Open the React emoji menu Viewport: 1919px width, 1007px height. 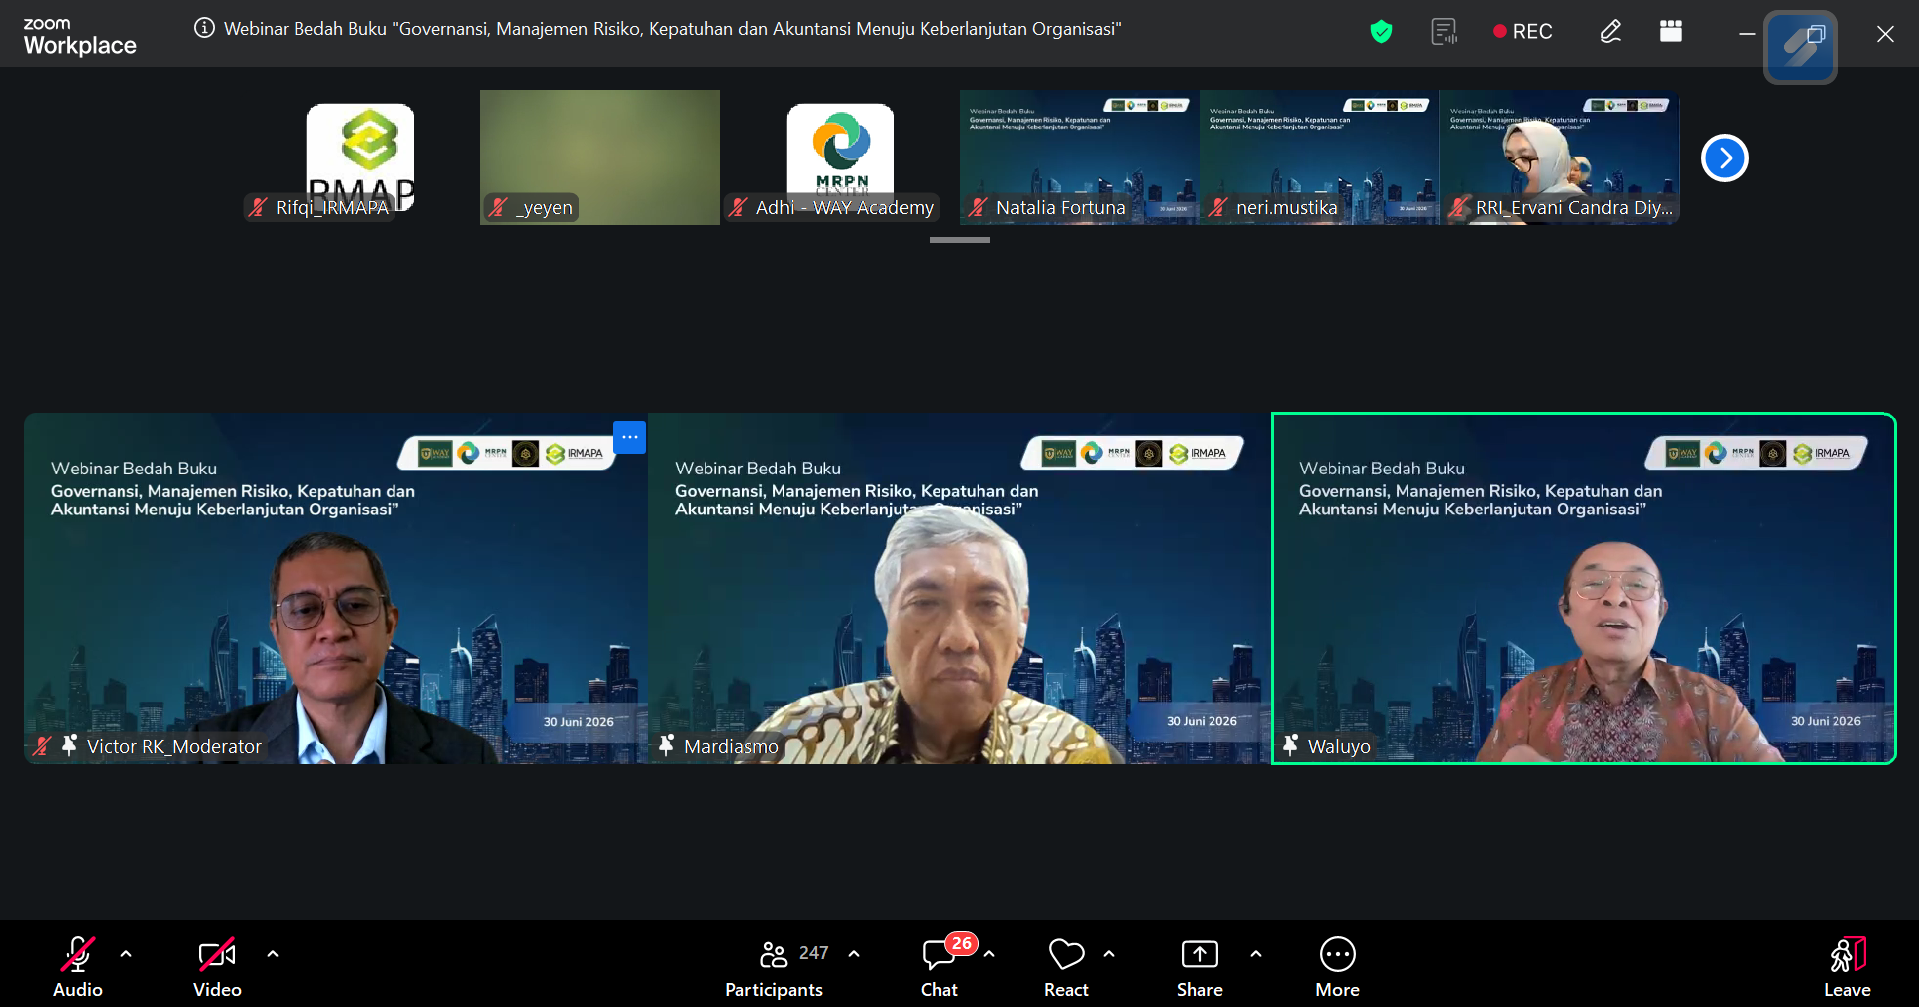pos(1066,966)
